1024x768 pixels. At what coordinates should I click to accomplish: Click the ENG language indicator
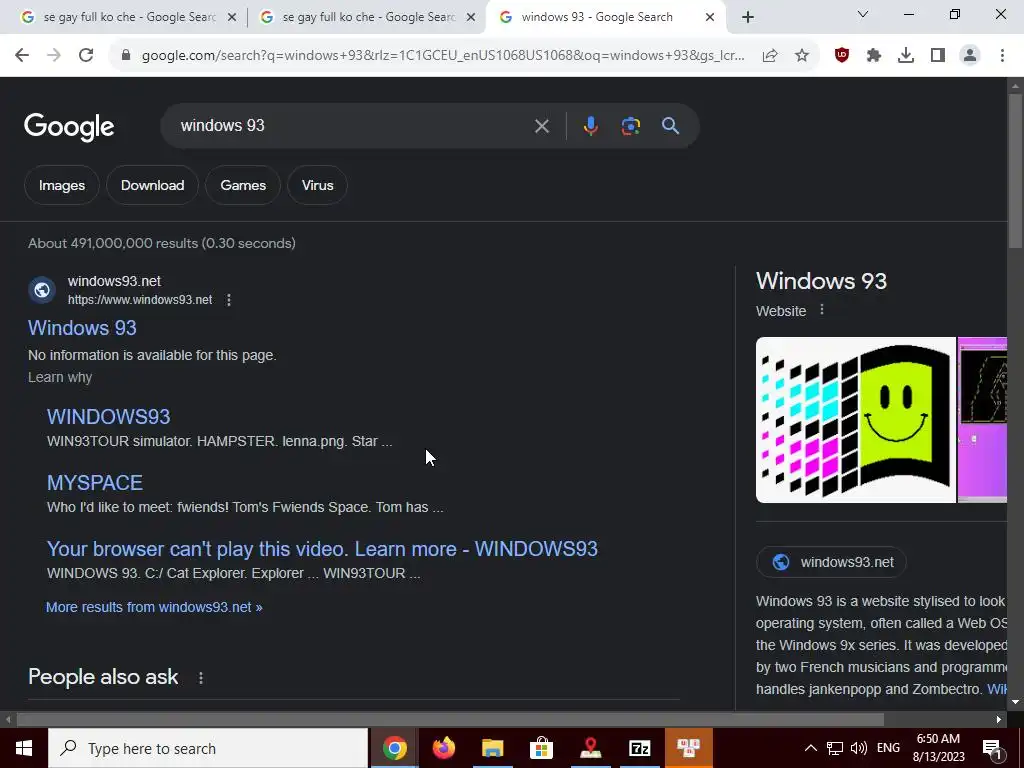point(888,748)
